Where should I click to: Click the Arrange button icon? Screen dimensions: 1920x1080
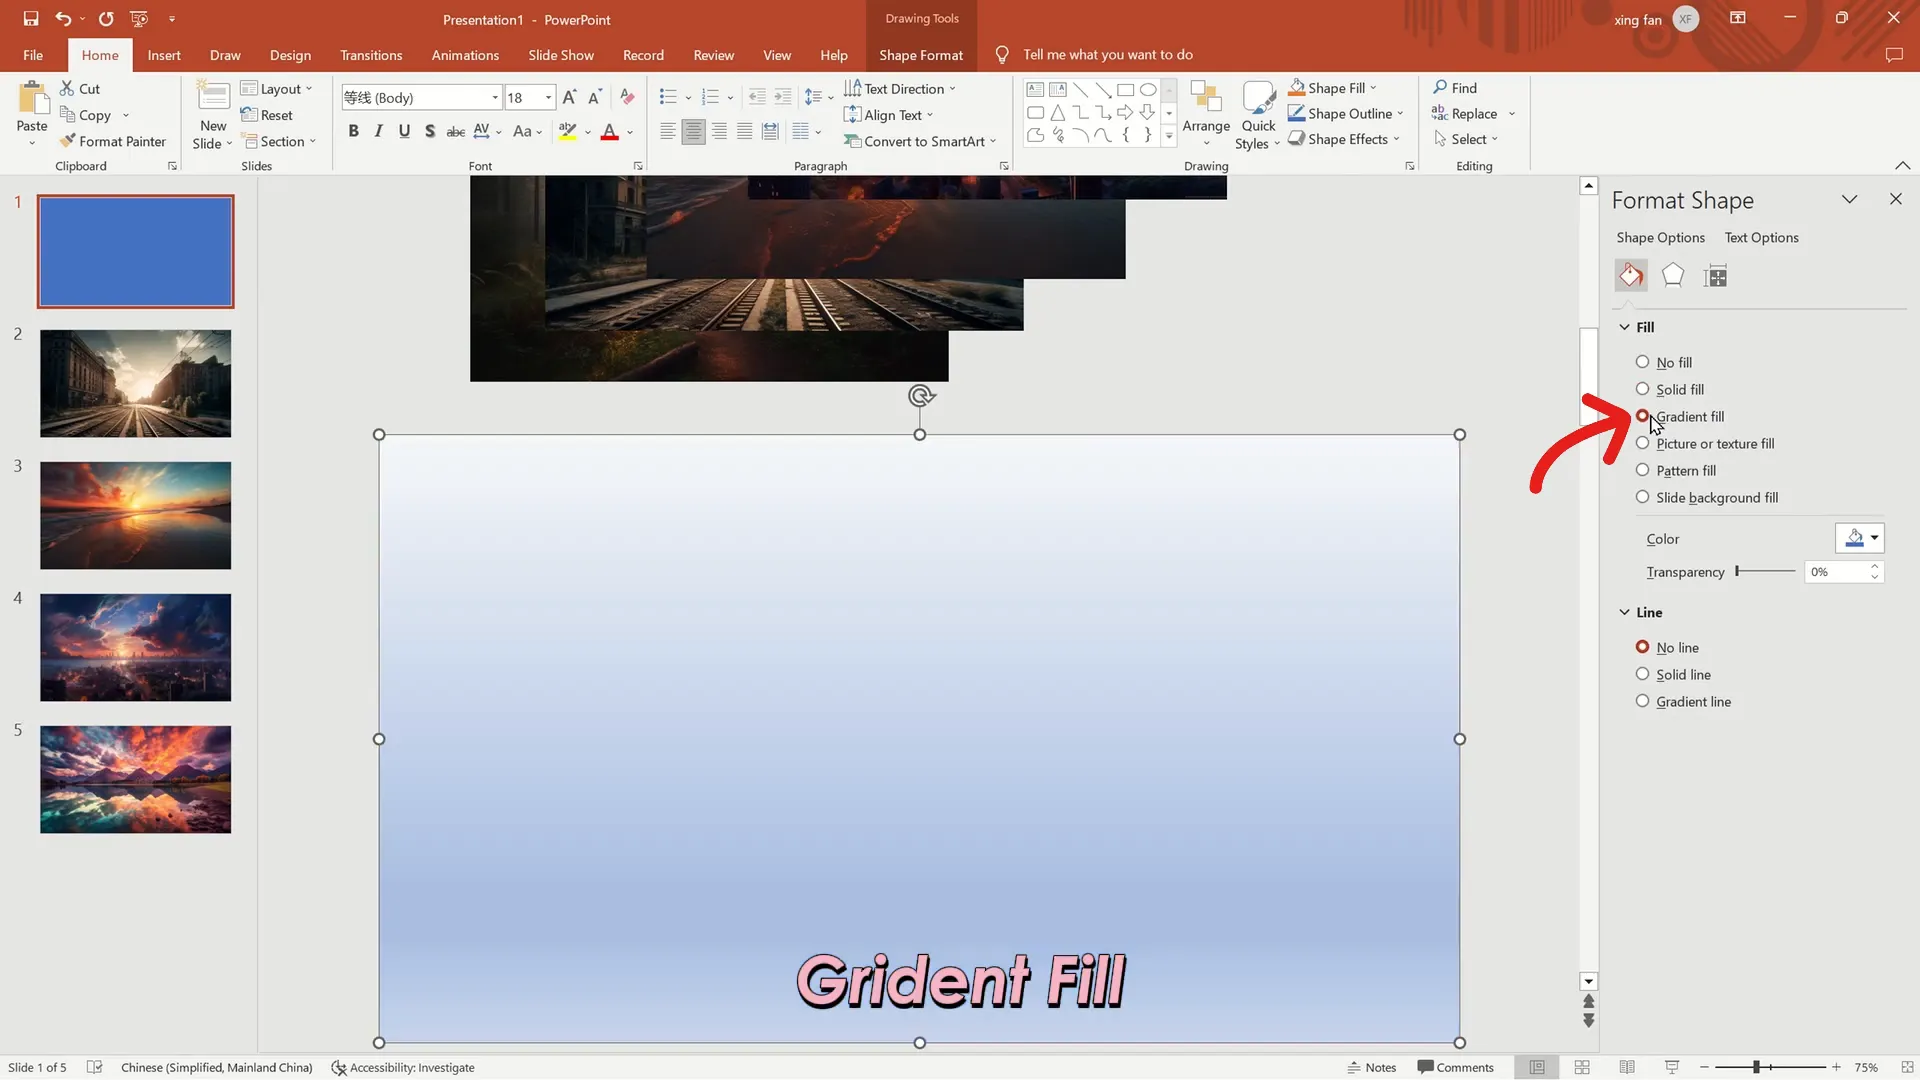(x=1206, y=98)
